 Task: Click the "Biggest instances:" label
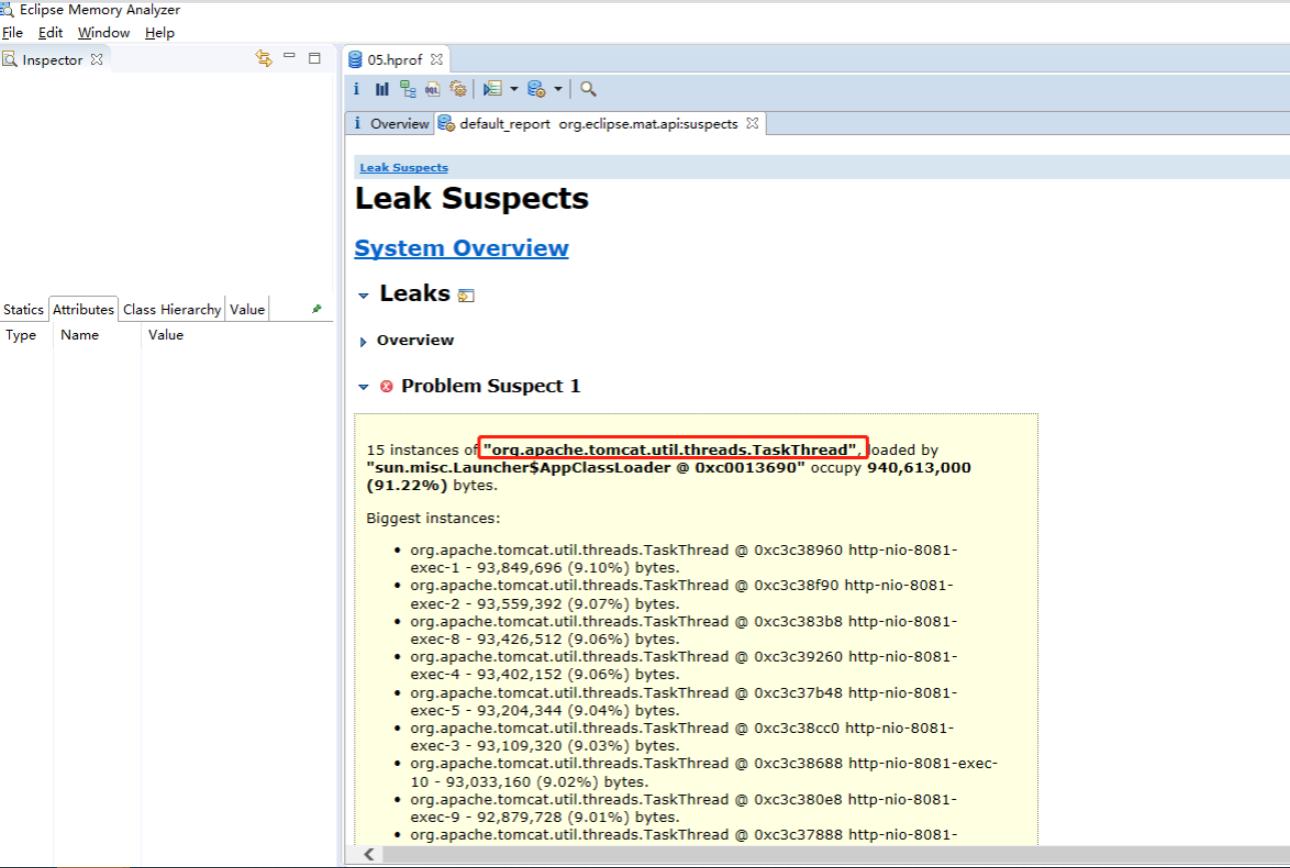[433, 518]
